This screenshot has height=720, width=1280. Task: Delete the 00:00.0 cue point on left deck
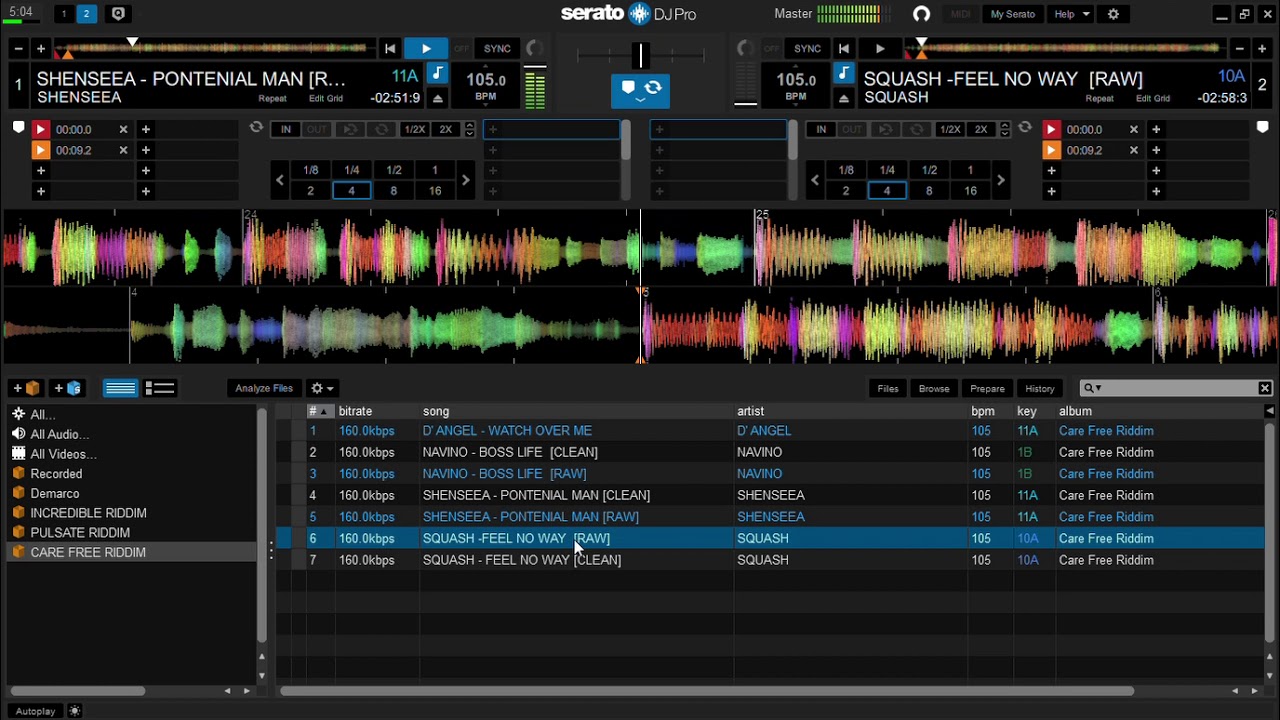click(123, 129)
